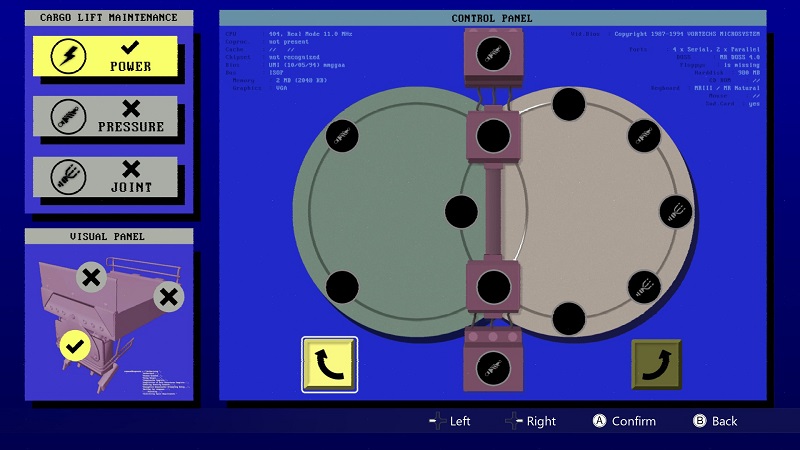Click the right X marker on the lift diagram

click(168, 295)
